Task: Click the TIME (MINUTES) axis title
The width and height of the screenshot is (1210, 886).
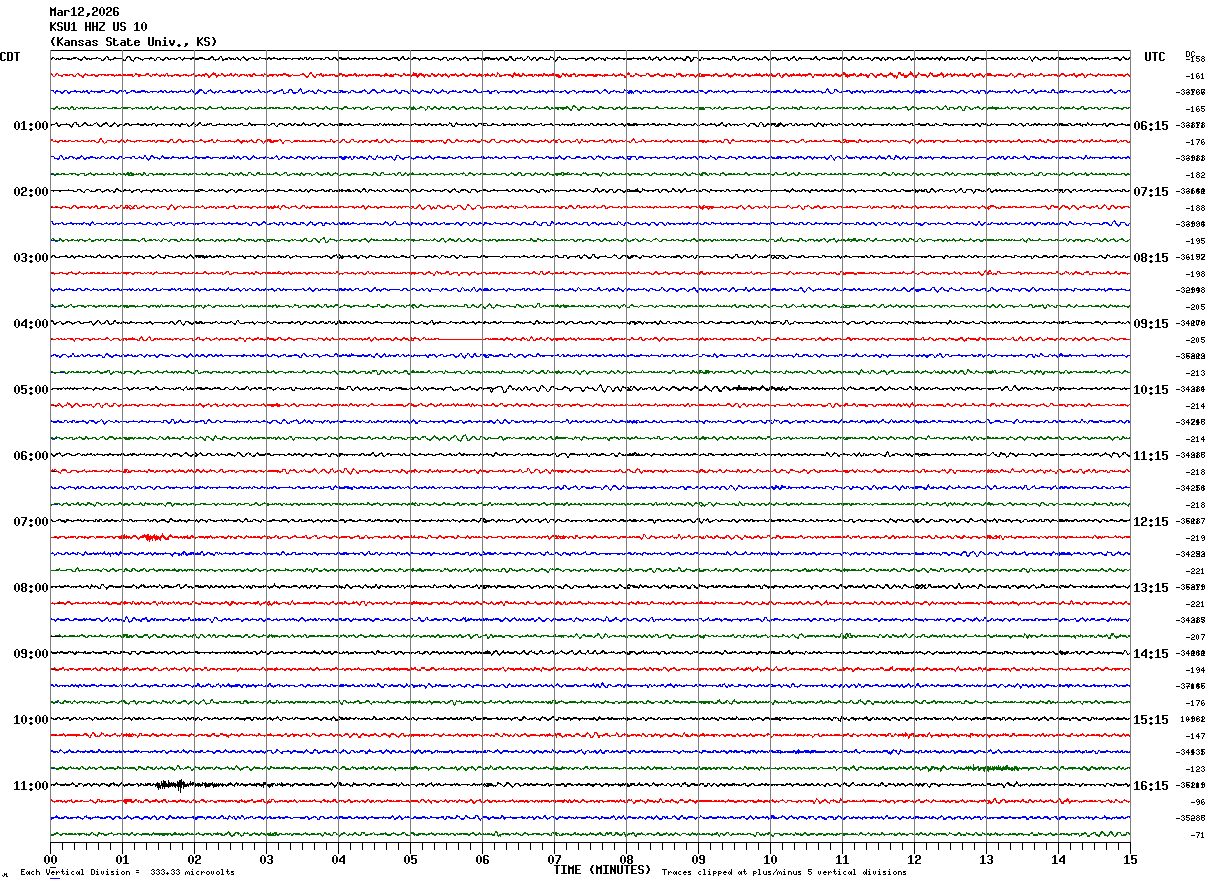Action: (x=602, y=870)
